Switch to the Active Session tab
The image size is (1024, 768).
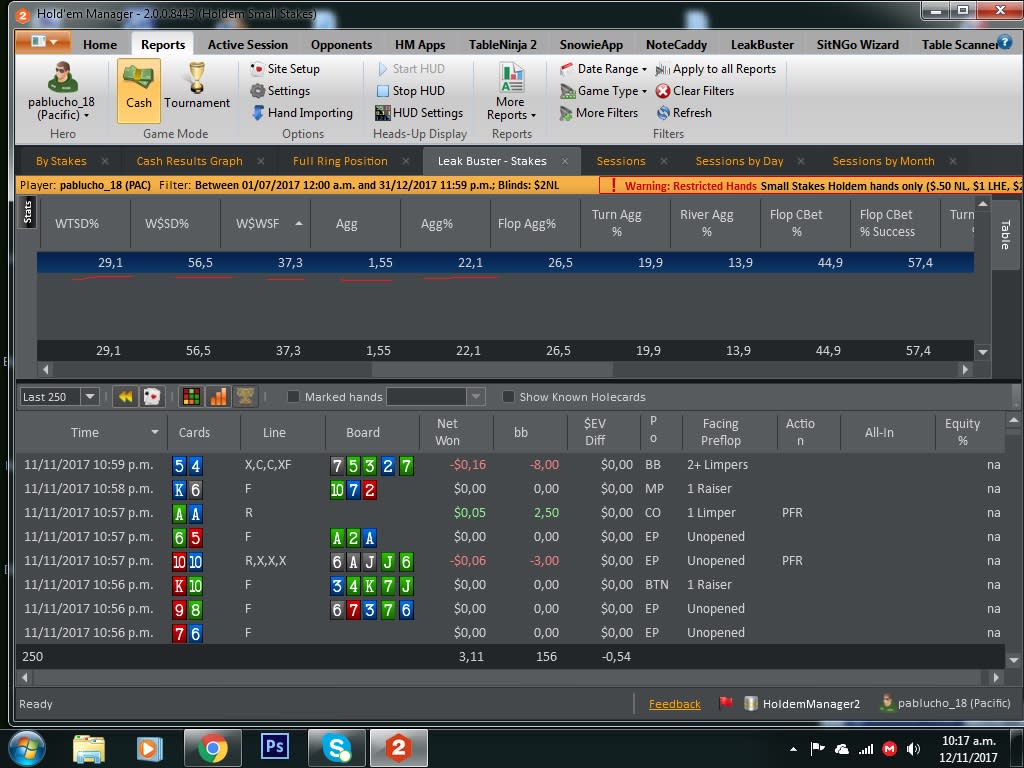[x=248, y=44]
